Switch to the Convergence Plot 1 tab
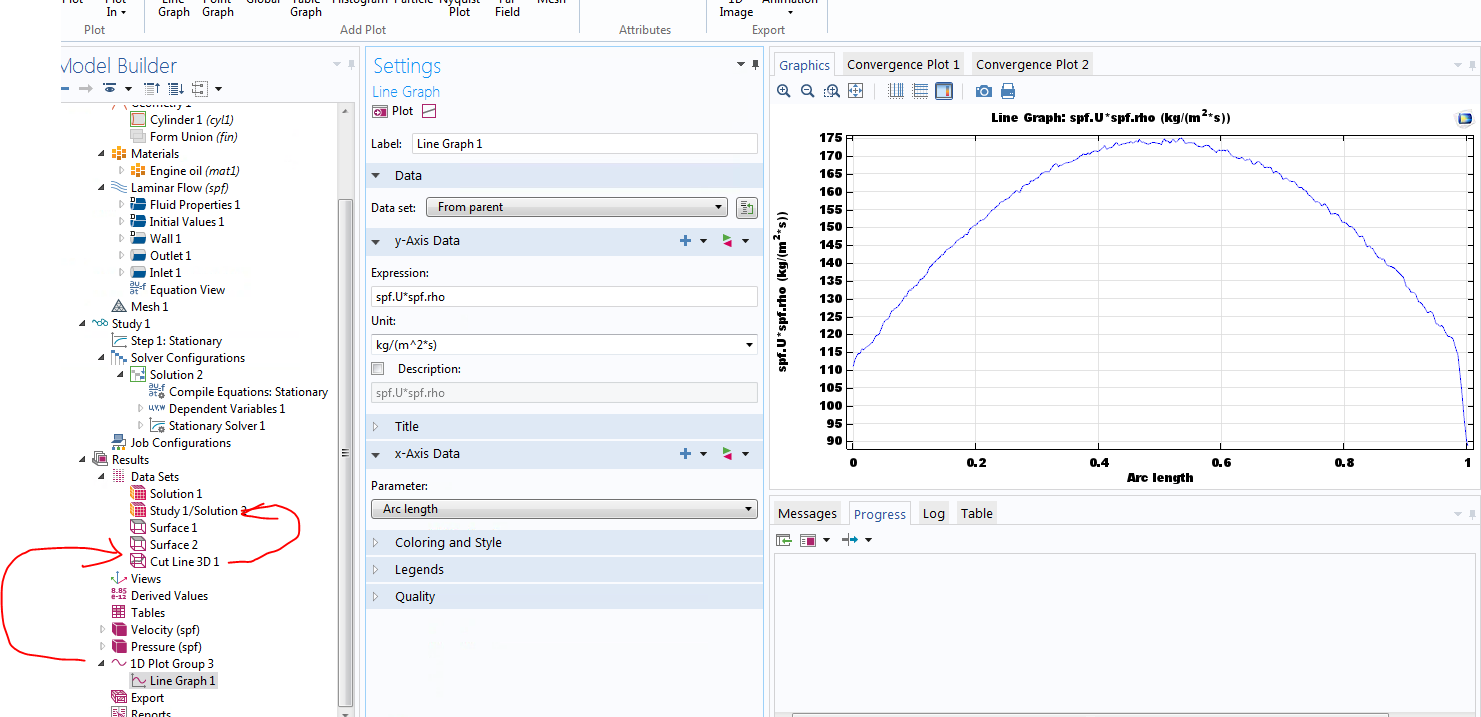 (x=903, y=64)
